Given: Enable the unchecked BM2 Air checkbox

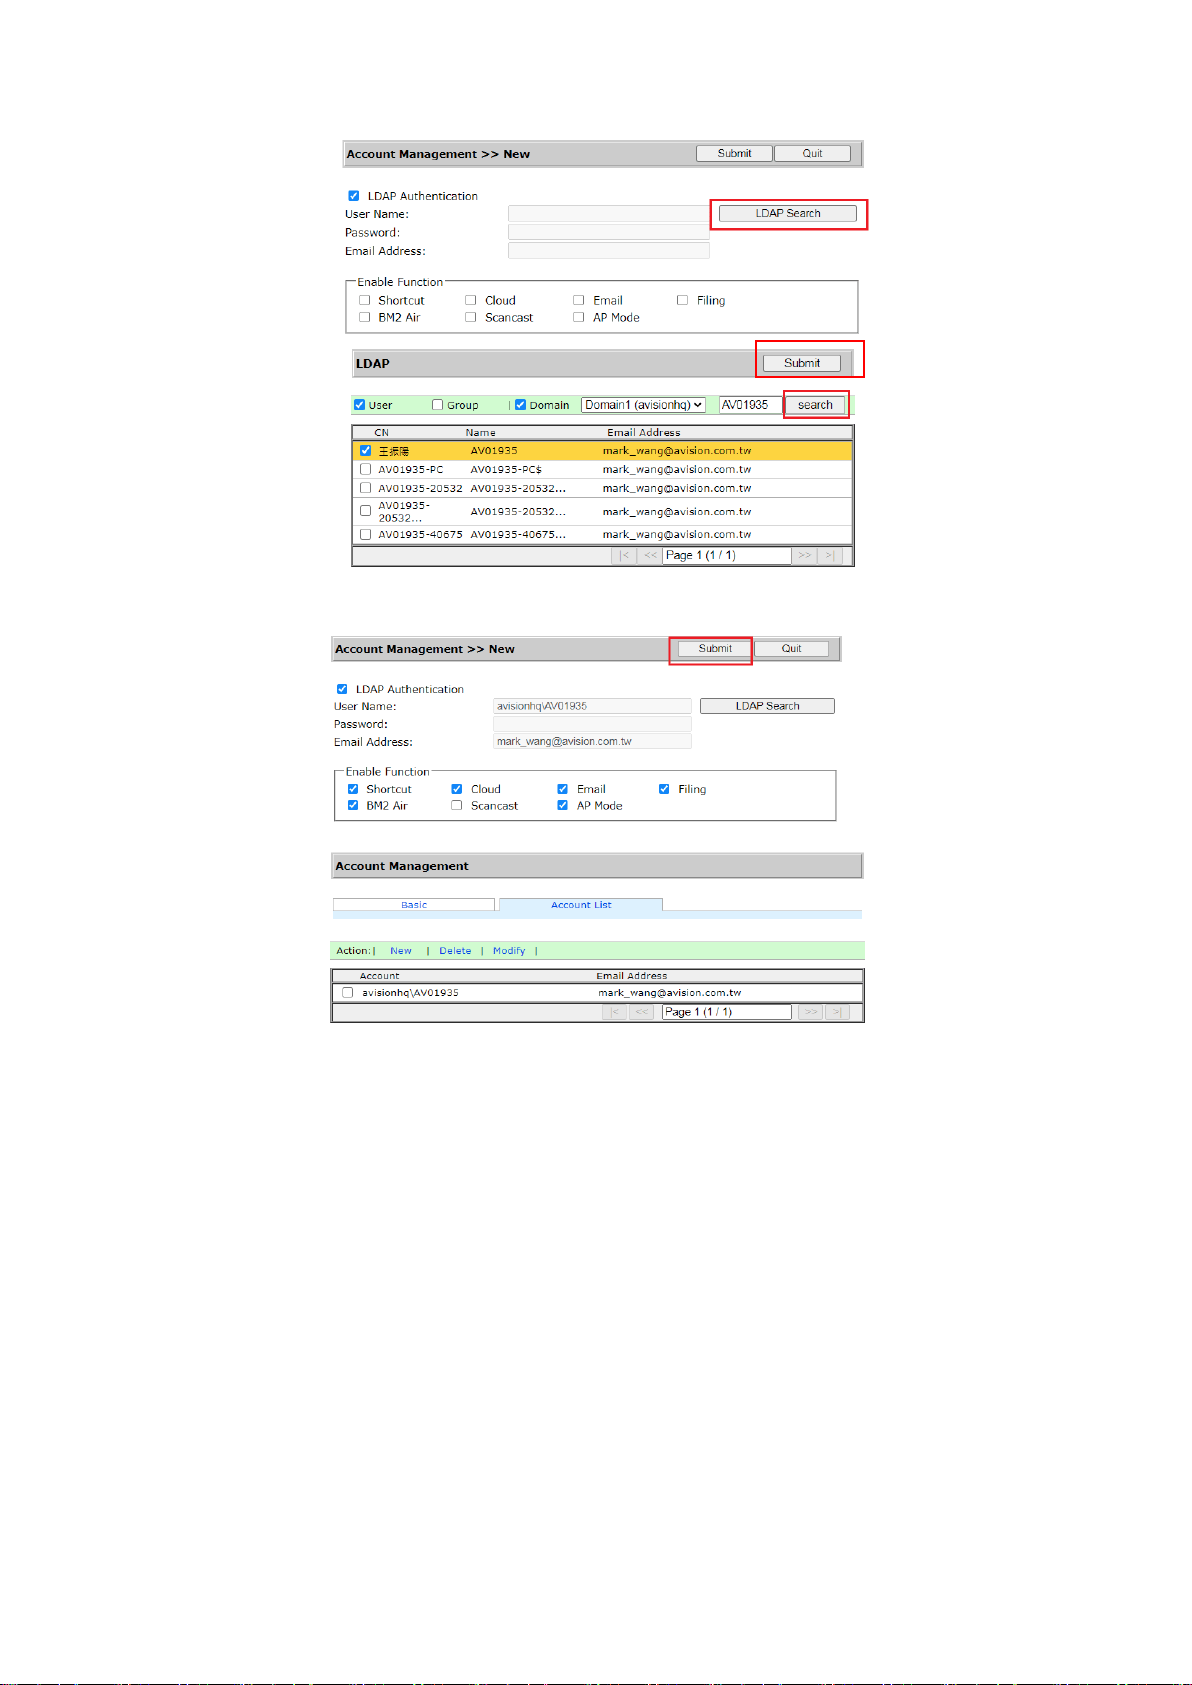Looking at the screenshot, I should pos(365,317).
